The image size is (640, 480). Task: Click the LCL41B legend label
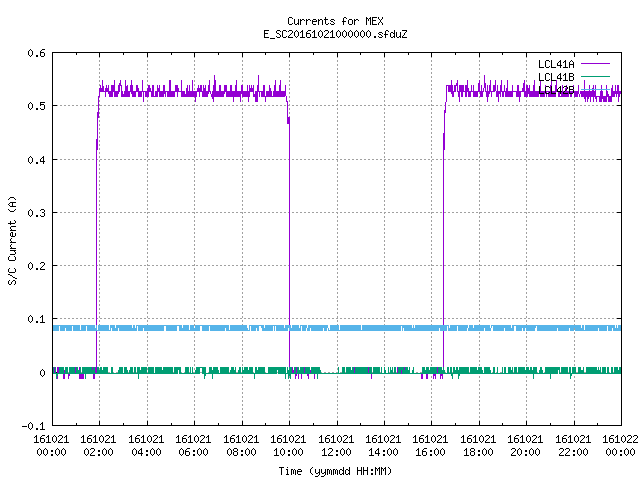[x=556, y=77]
